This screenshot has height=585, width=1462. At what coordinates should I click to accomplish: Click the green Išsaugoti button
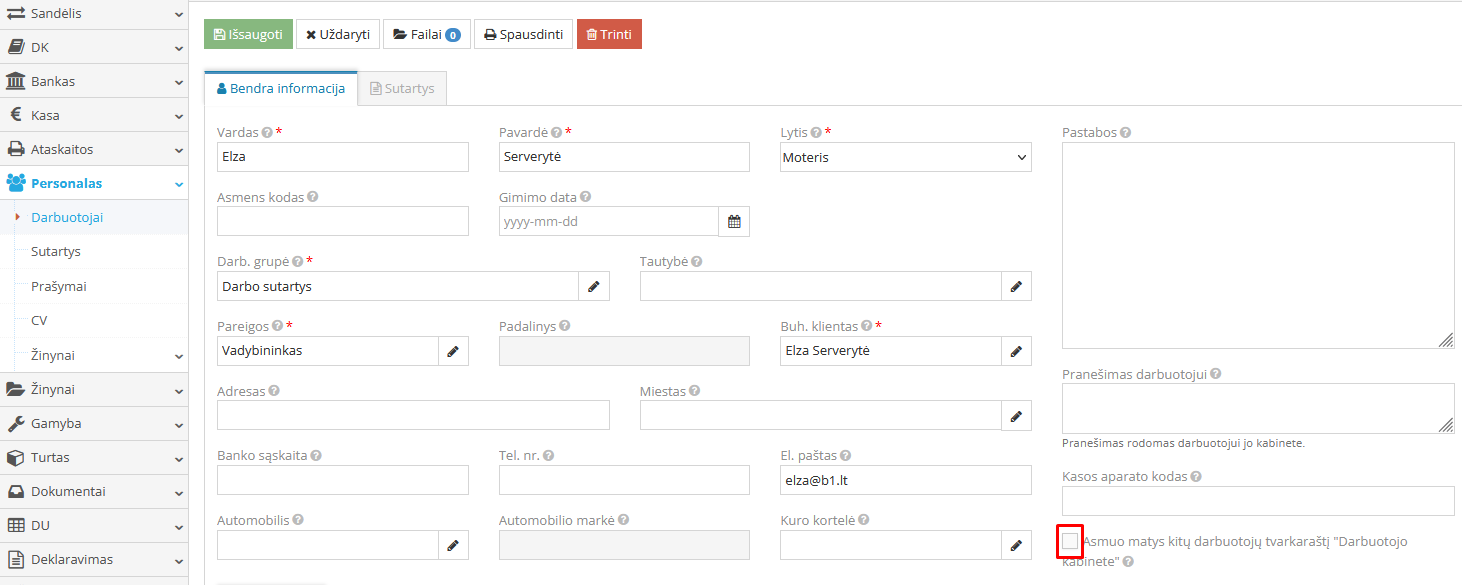(248, 34)
